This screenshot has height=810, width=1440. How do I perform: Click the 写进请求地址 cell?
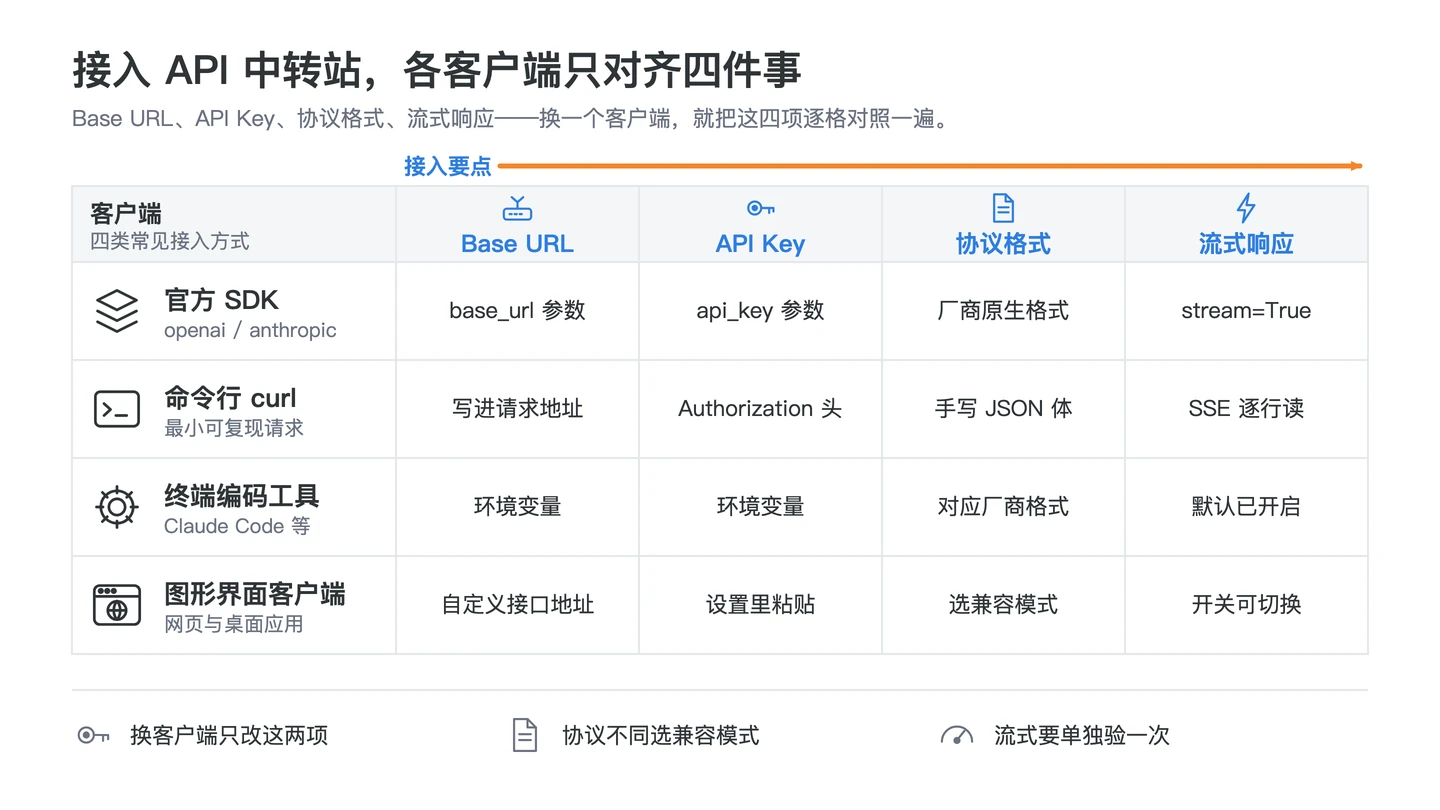tap(517, 409)
